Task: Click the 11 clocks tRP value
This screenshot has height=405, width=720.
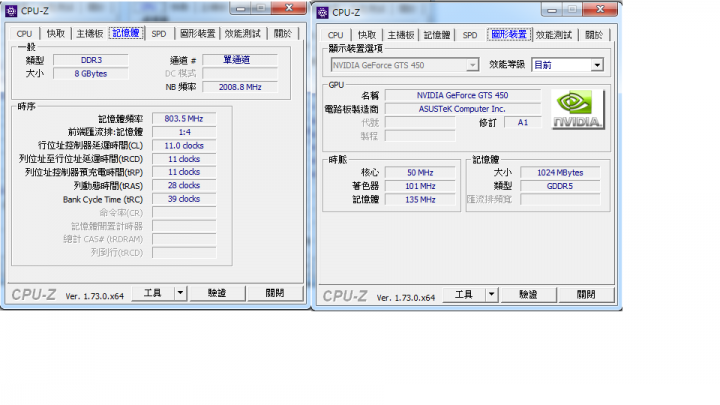Action: click(184, 172)
